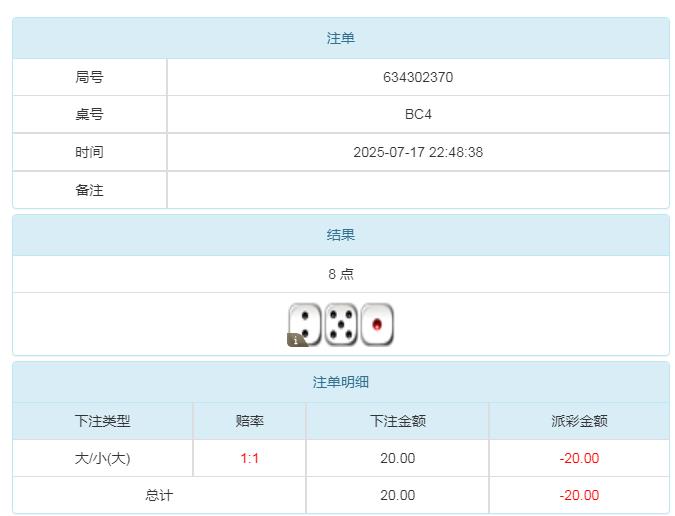Select the 大/小(大) bet type cell

103,458
